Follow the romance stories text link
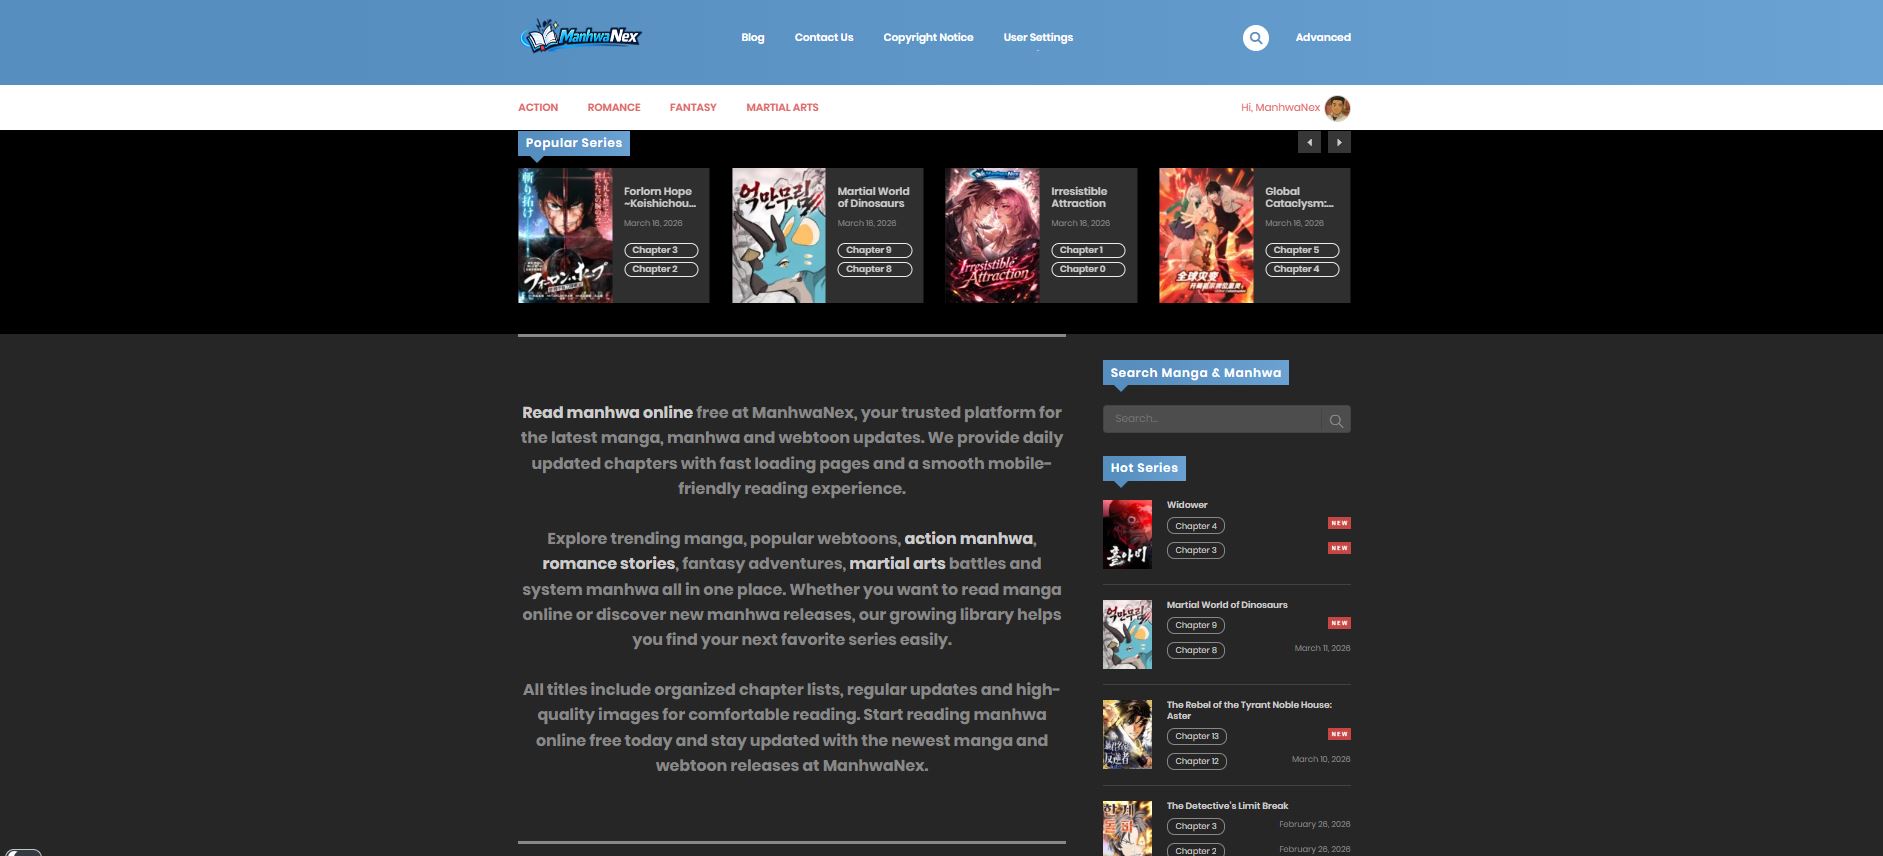Screen dimensions: 1883x856 [608, 563]
